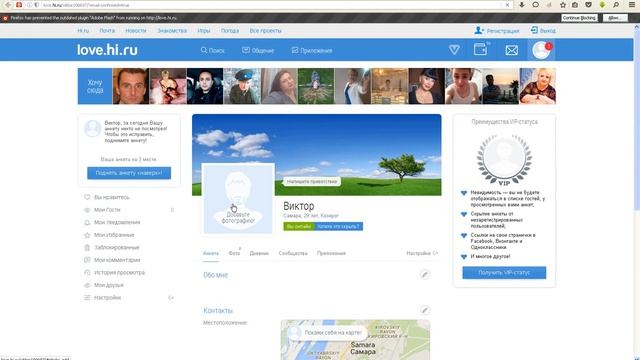Open the "Почта" top link
The width and height of the screenshot is (640, 360).
107,31
